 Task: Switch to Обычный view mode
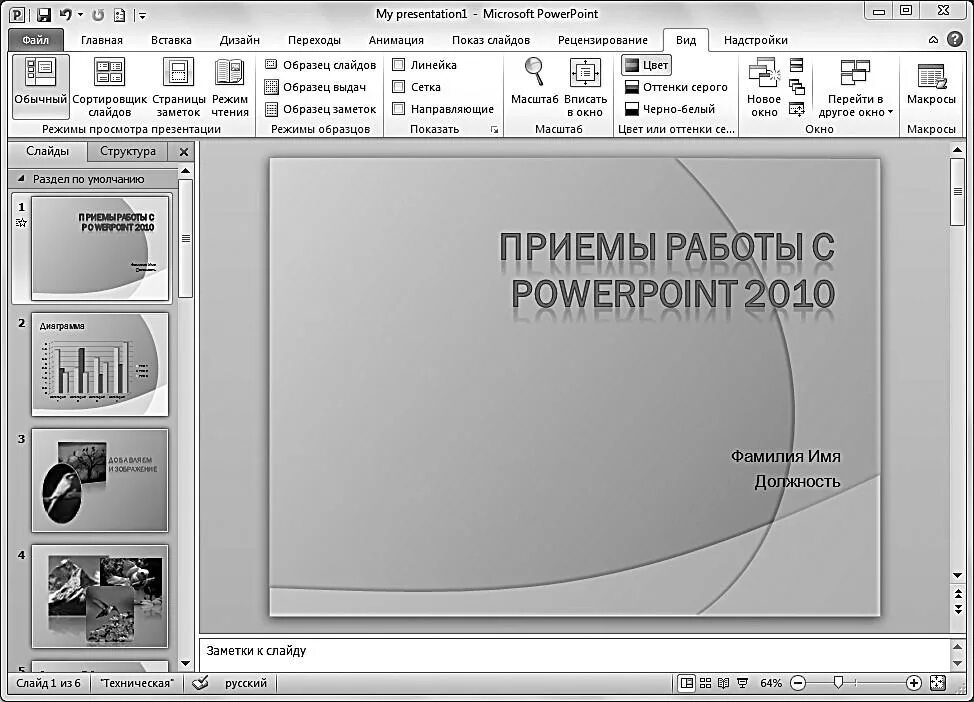click(x=40, y=86)
